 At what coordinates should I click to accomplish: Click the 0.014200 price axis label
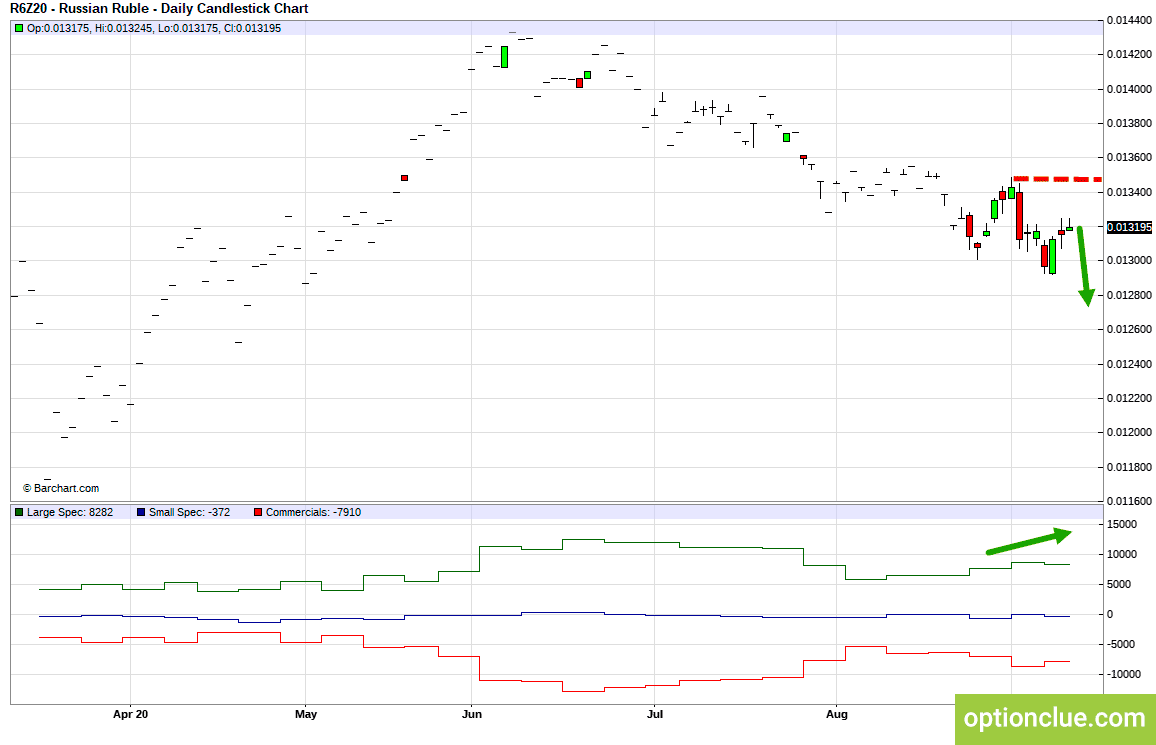pos(1129,55)
